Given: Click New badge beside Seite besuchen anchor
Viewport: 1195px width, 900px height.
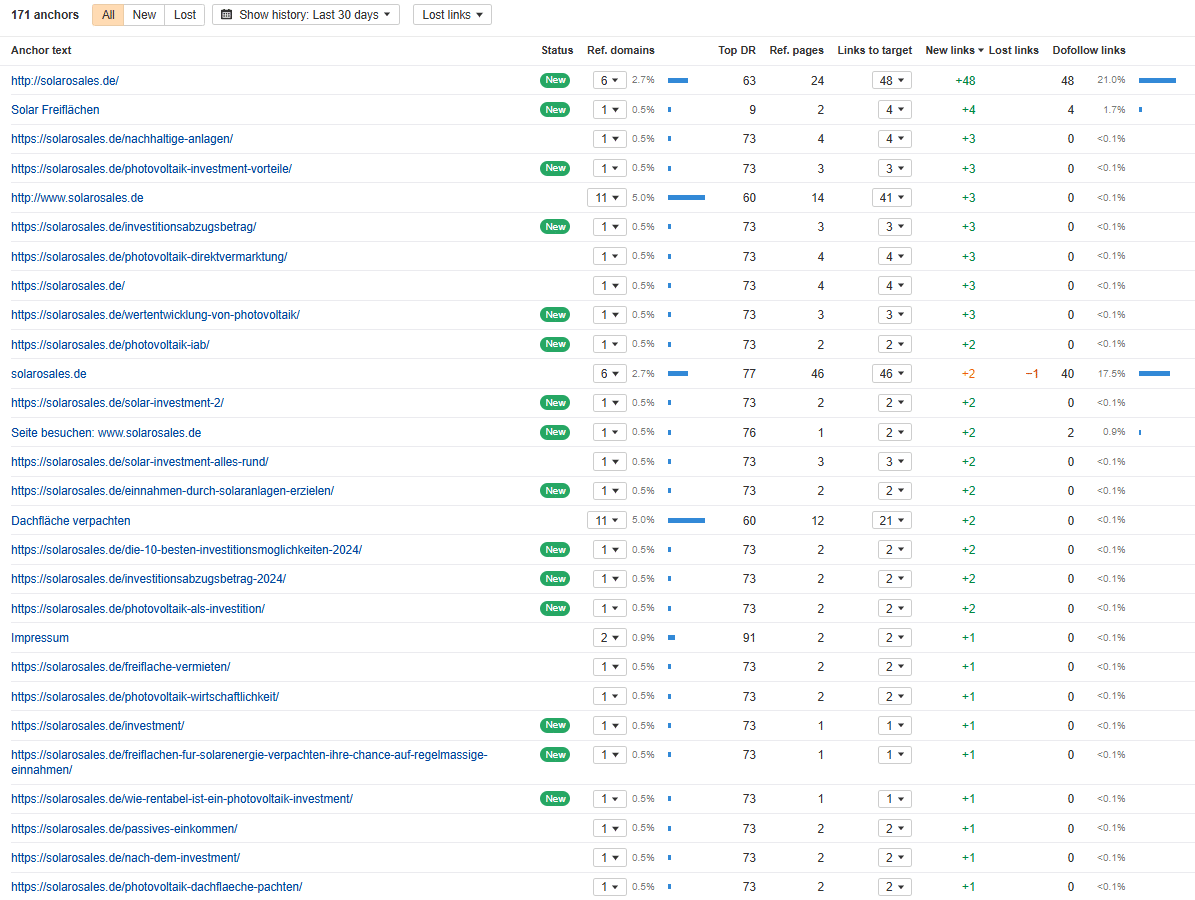Looking at the screenshot, I should click(x=555, y=433).
